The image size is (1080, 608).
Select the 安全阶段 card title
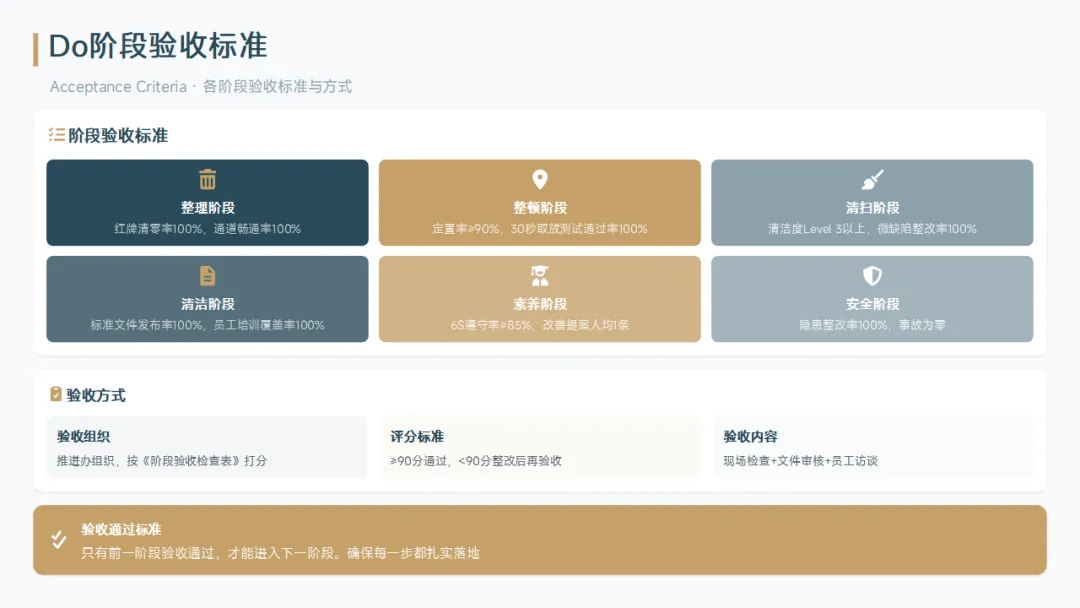pos(872,304)
